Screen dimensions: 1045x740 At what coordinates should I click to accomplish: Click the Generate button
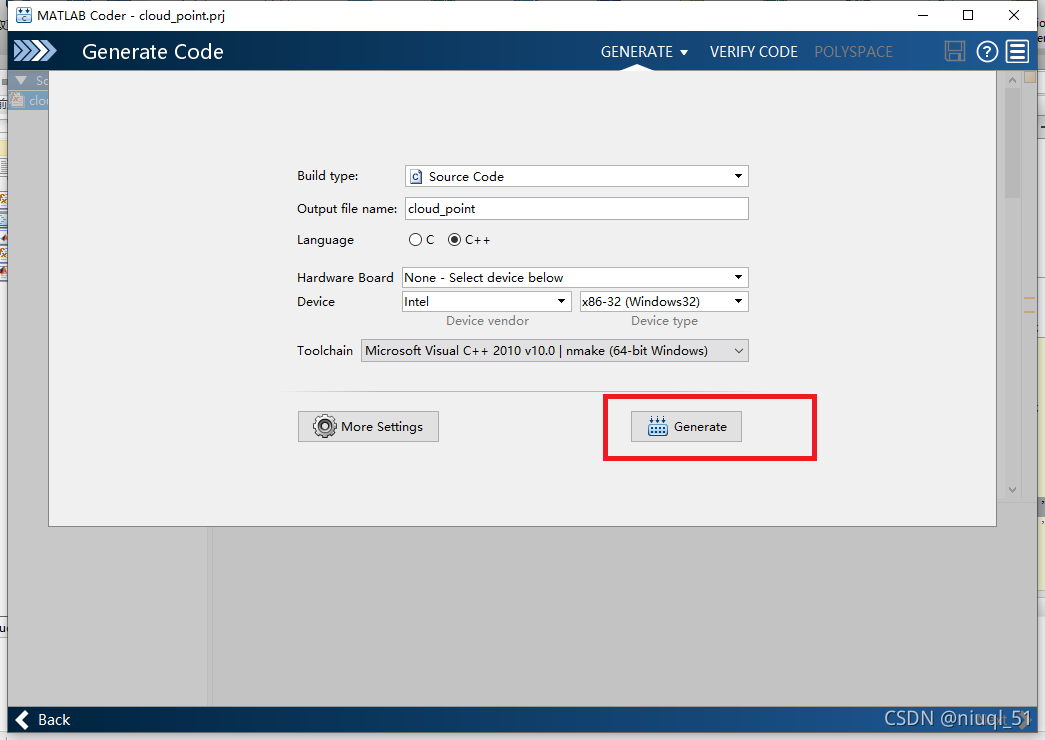point(686,426)
